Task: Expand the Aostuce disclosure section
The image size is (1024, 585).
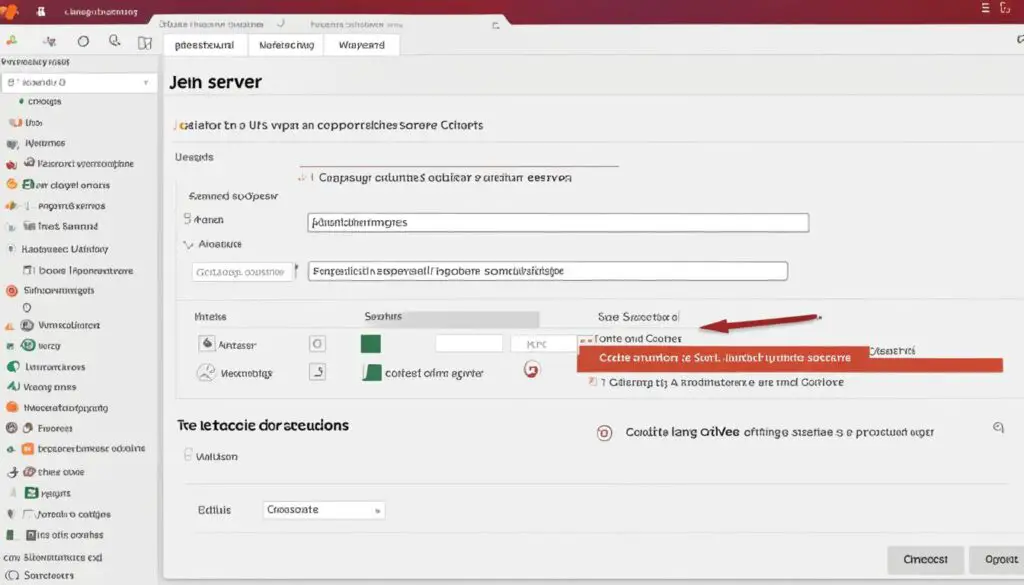Action: pyautogui.click(x=190, y=243)
